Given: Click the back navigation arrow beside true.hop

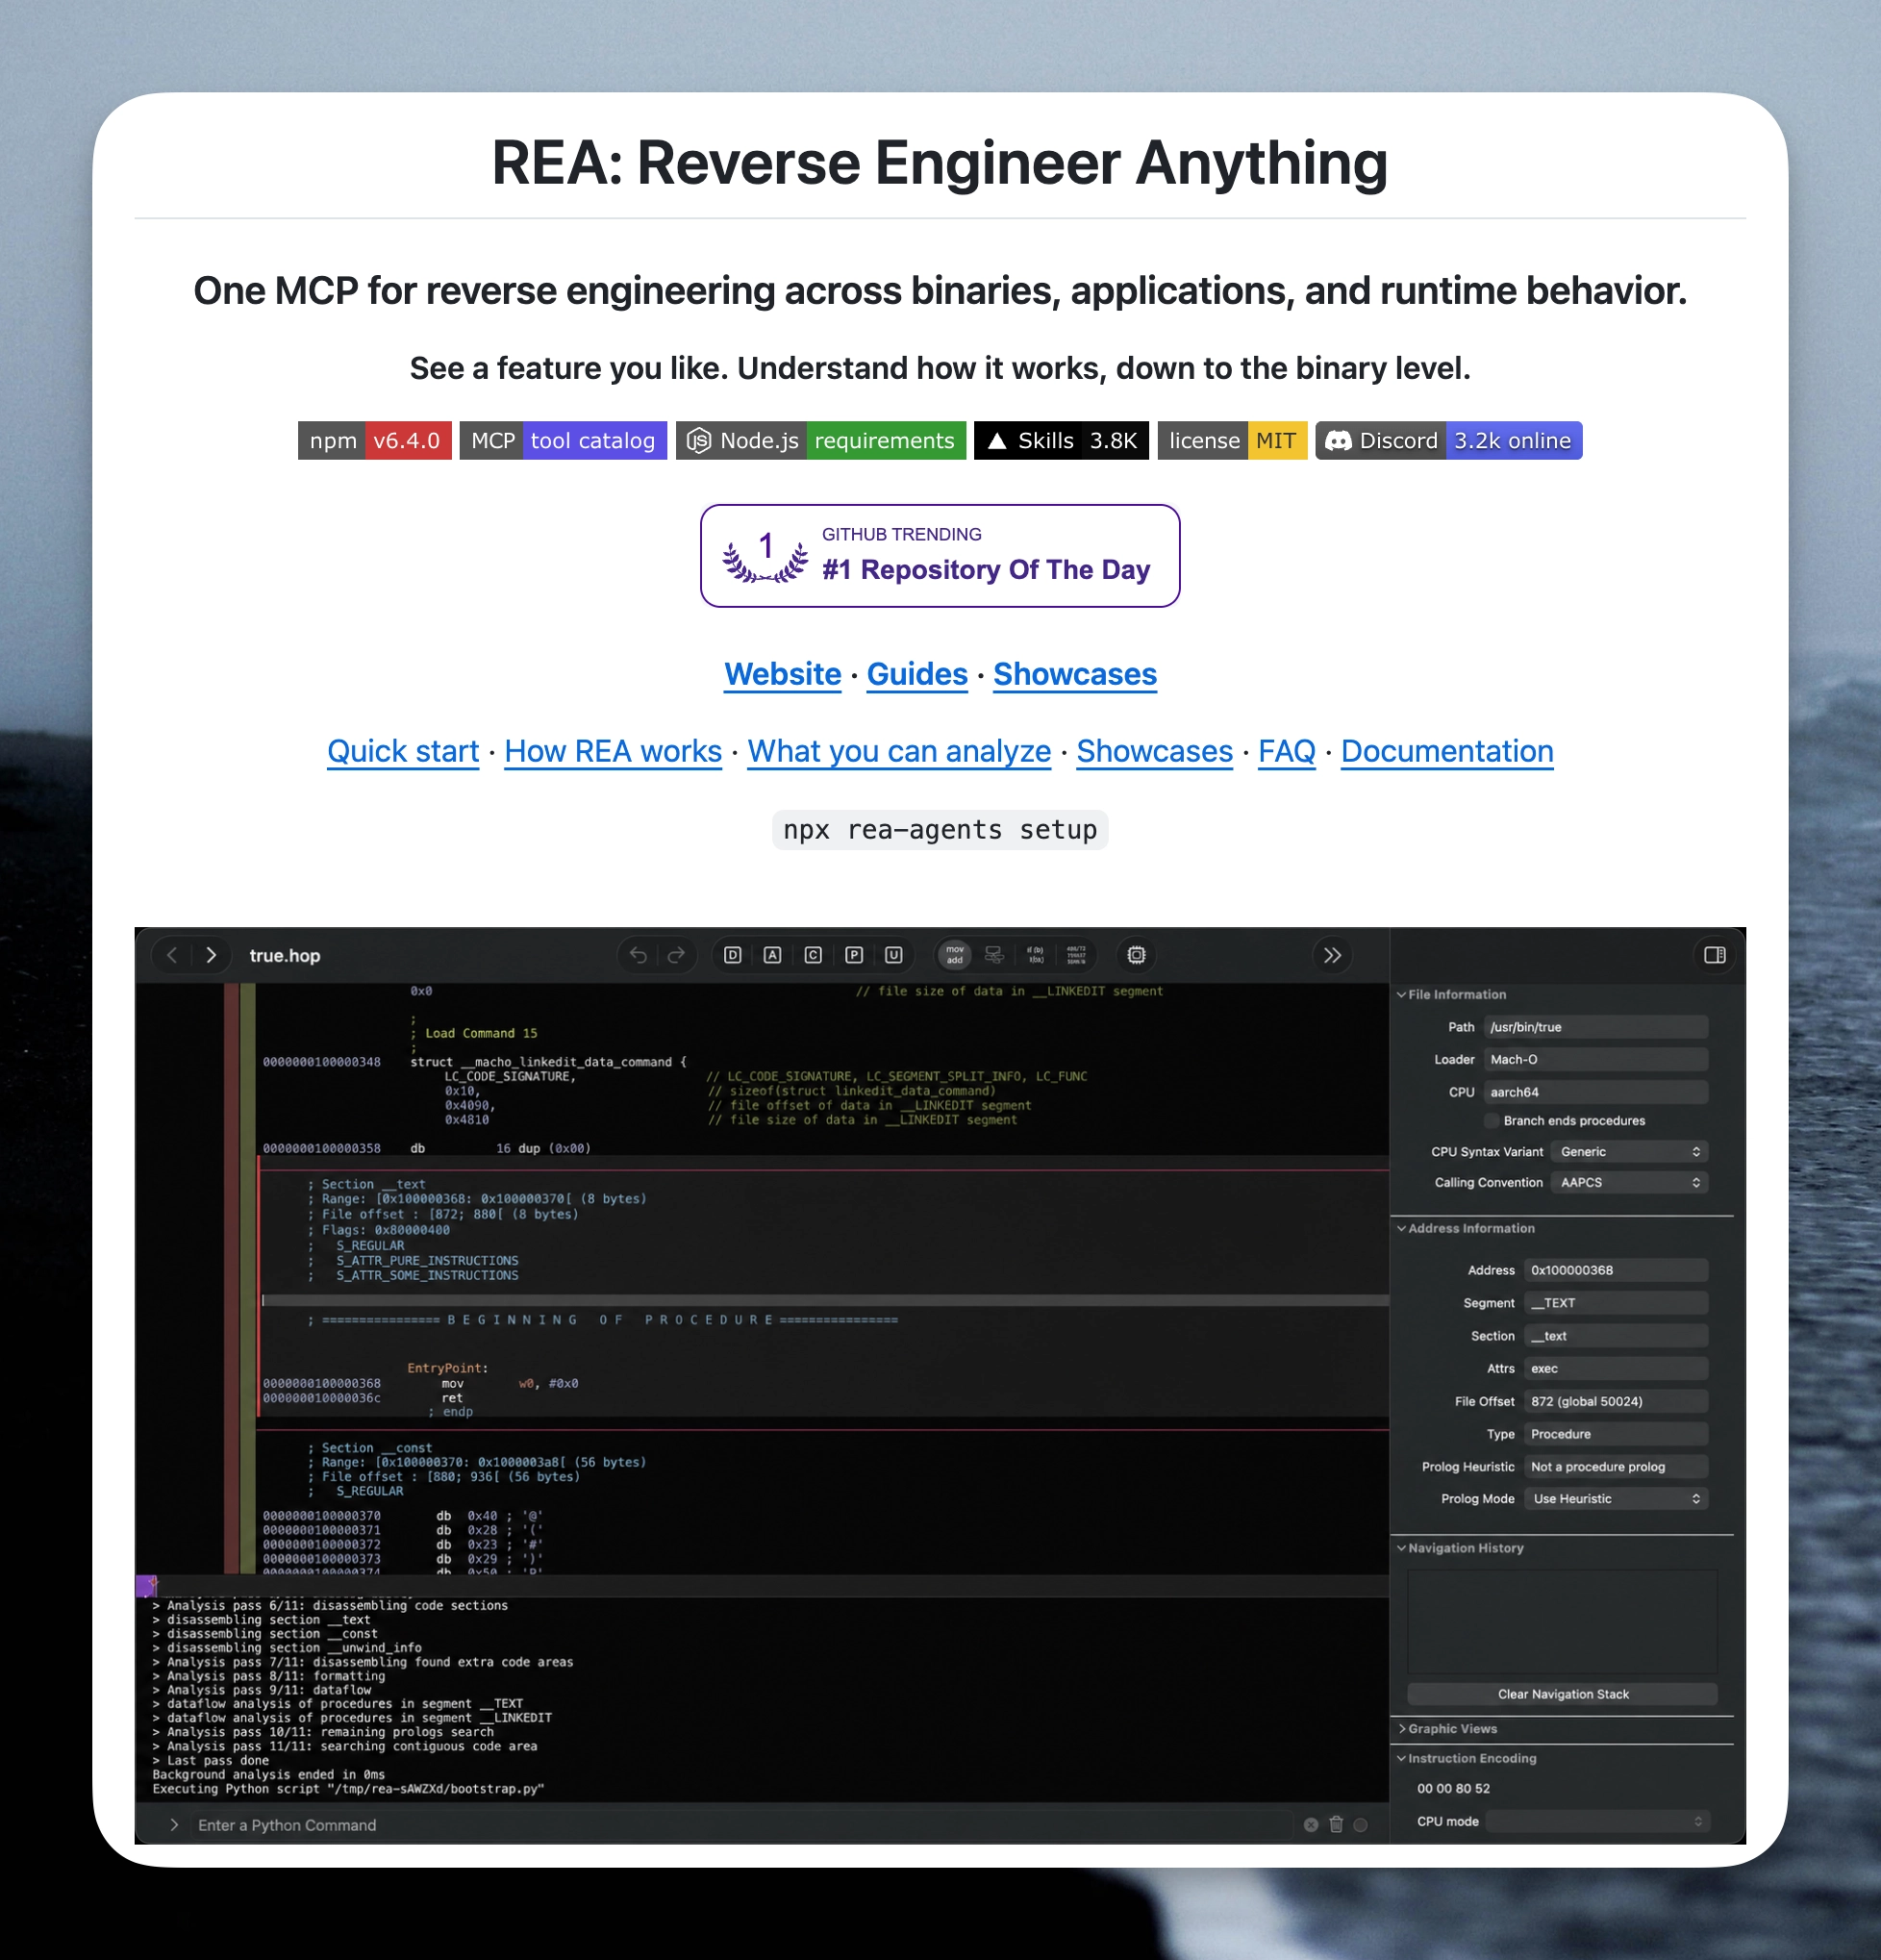Looking at the screenshot, I should [x=172, y=955].
